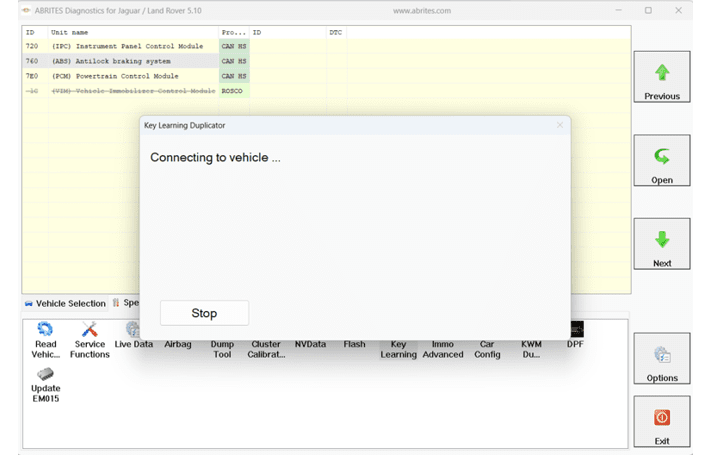Switch to Vehicle Selection tab

click(x=66, y=303)
